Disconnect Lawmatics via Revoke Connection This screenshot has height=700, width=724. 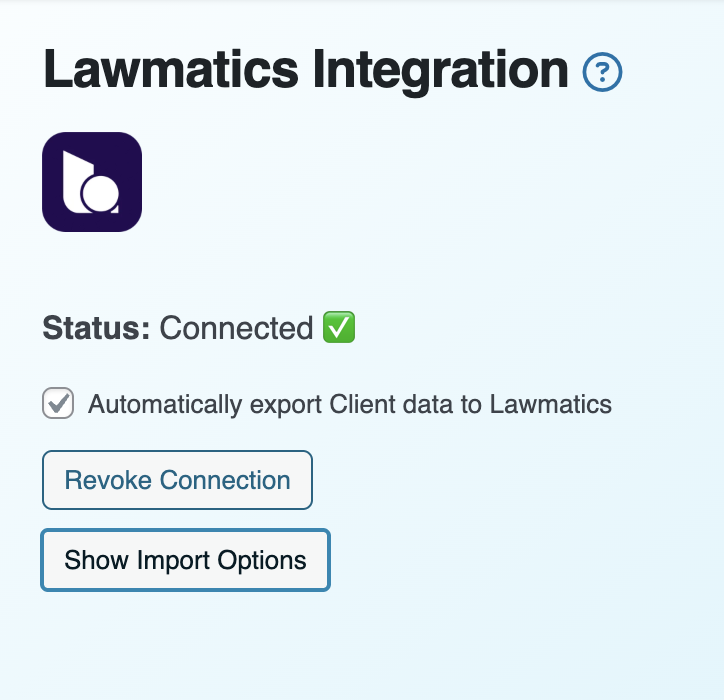coord(177,480)
